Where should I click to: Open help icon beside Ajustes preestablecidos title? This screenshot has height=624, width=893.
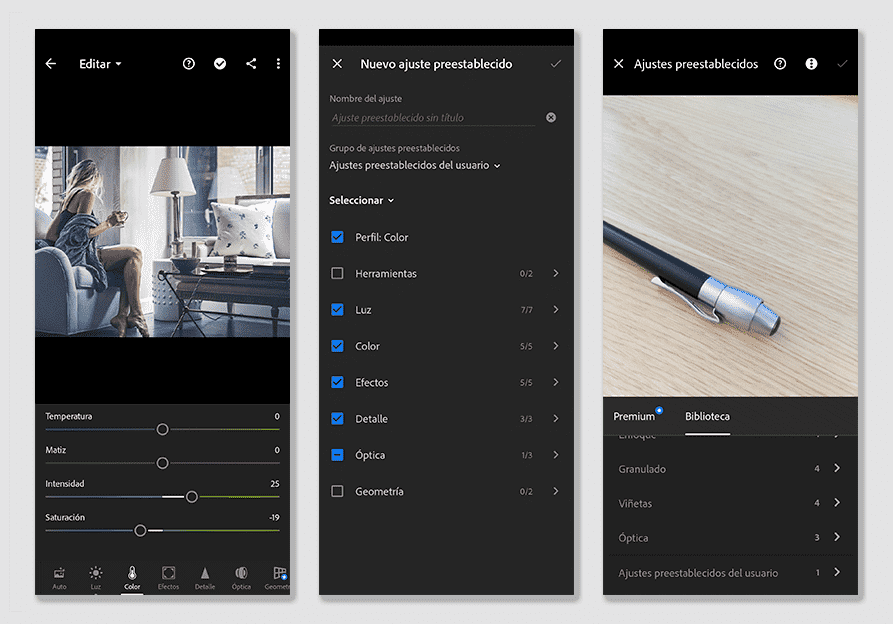780,64
